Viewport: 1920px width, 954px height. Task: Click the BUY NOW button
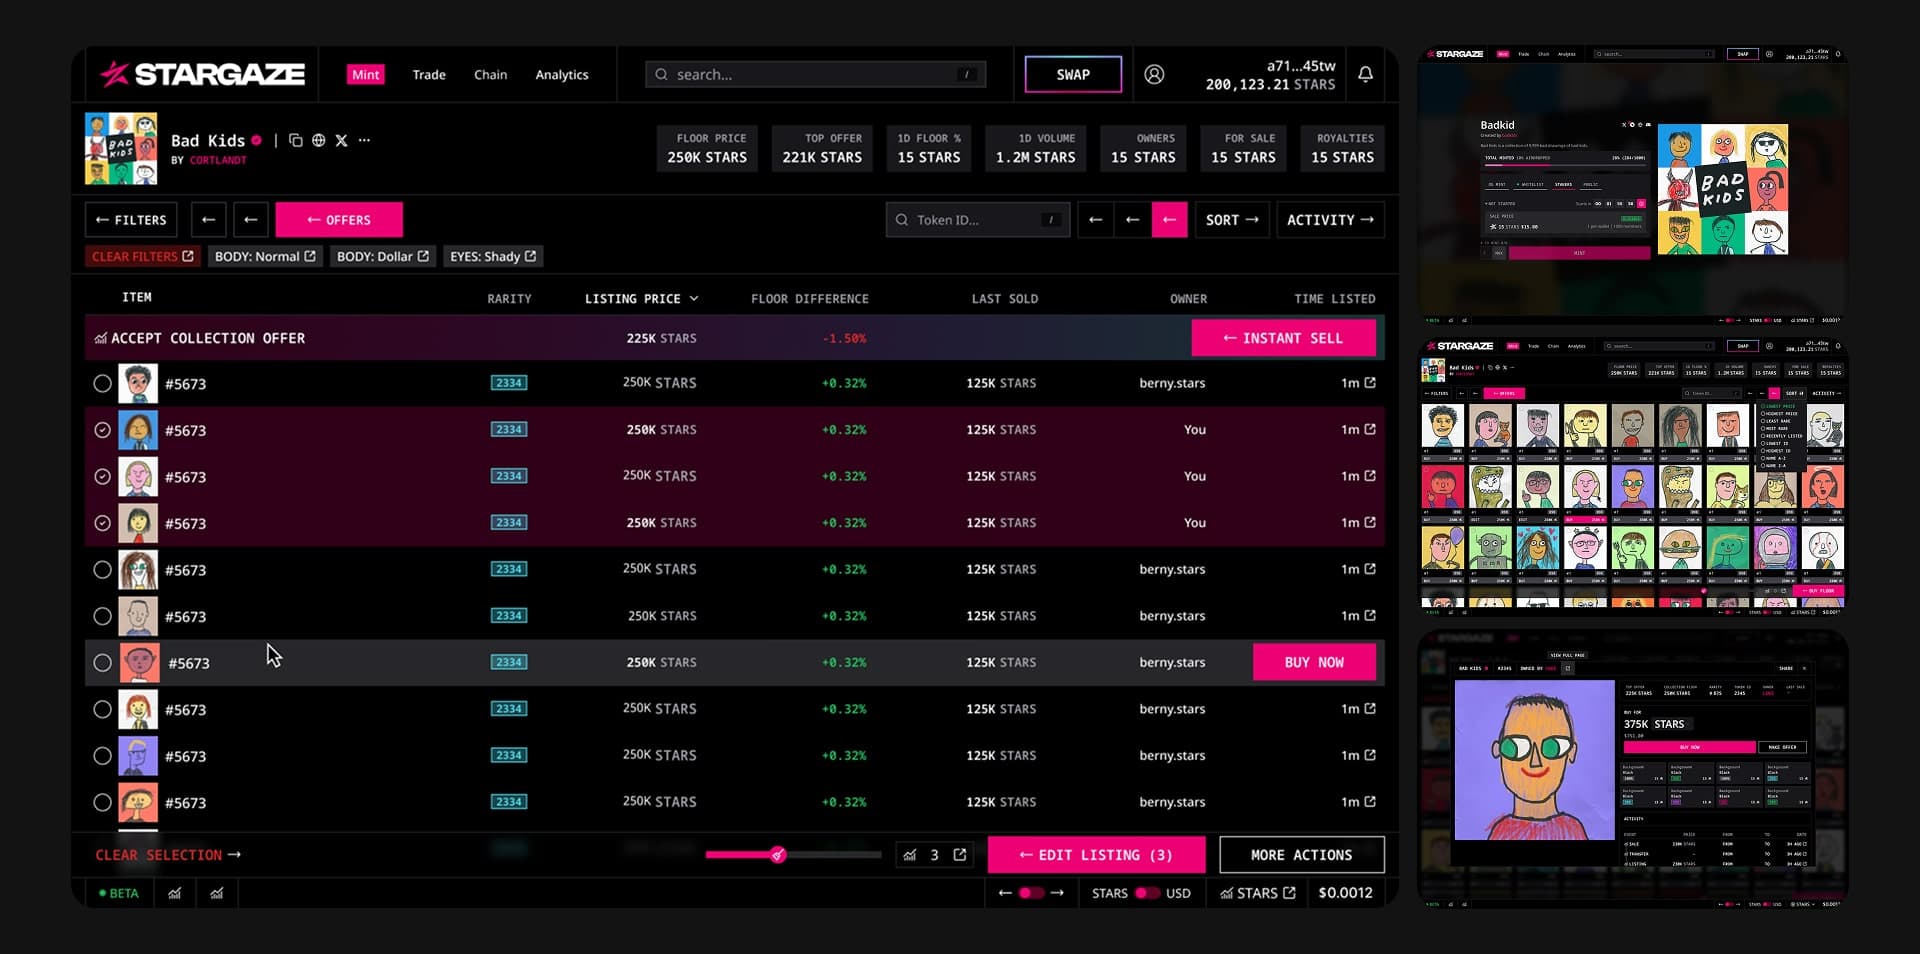point(1314,662)
